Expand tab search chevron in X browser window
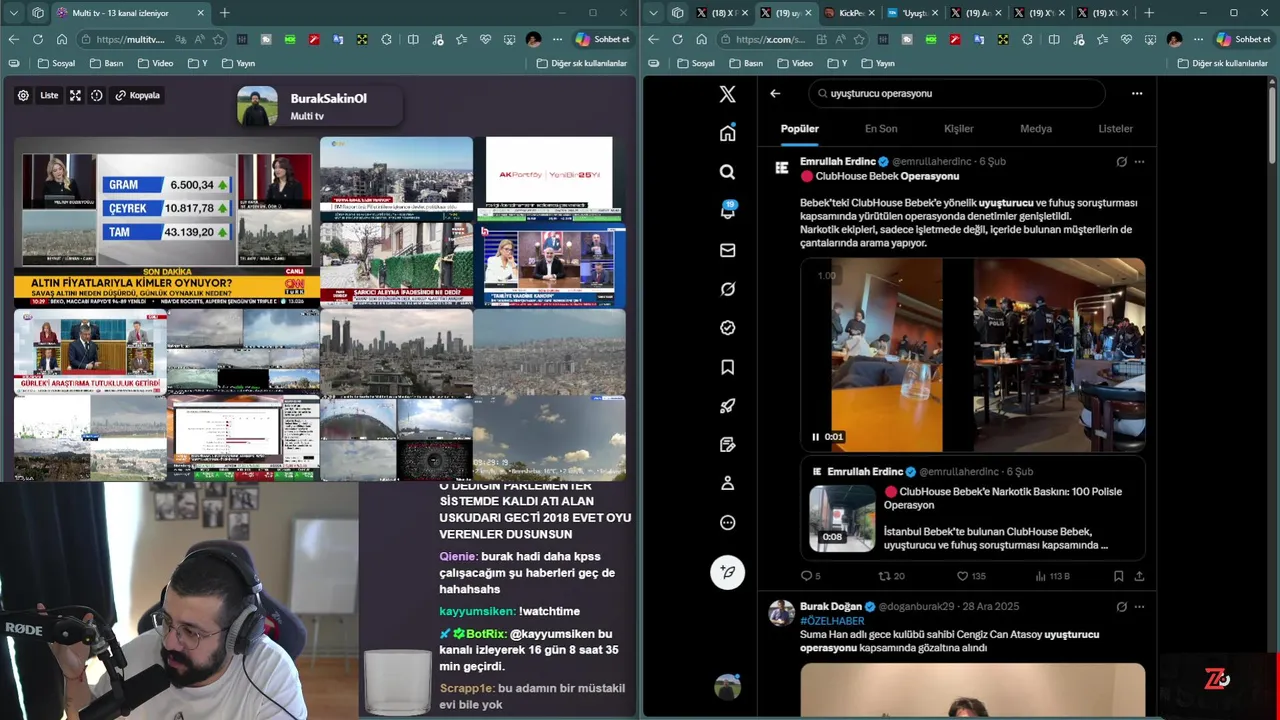 click(x=653, y=13)
